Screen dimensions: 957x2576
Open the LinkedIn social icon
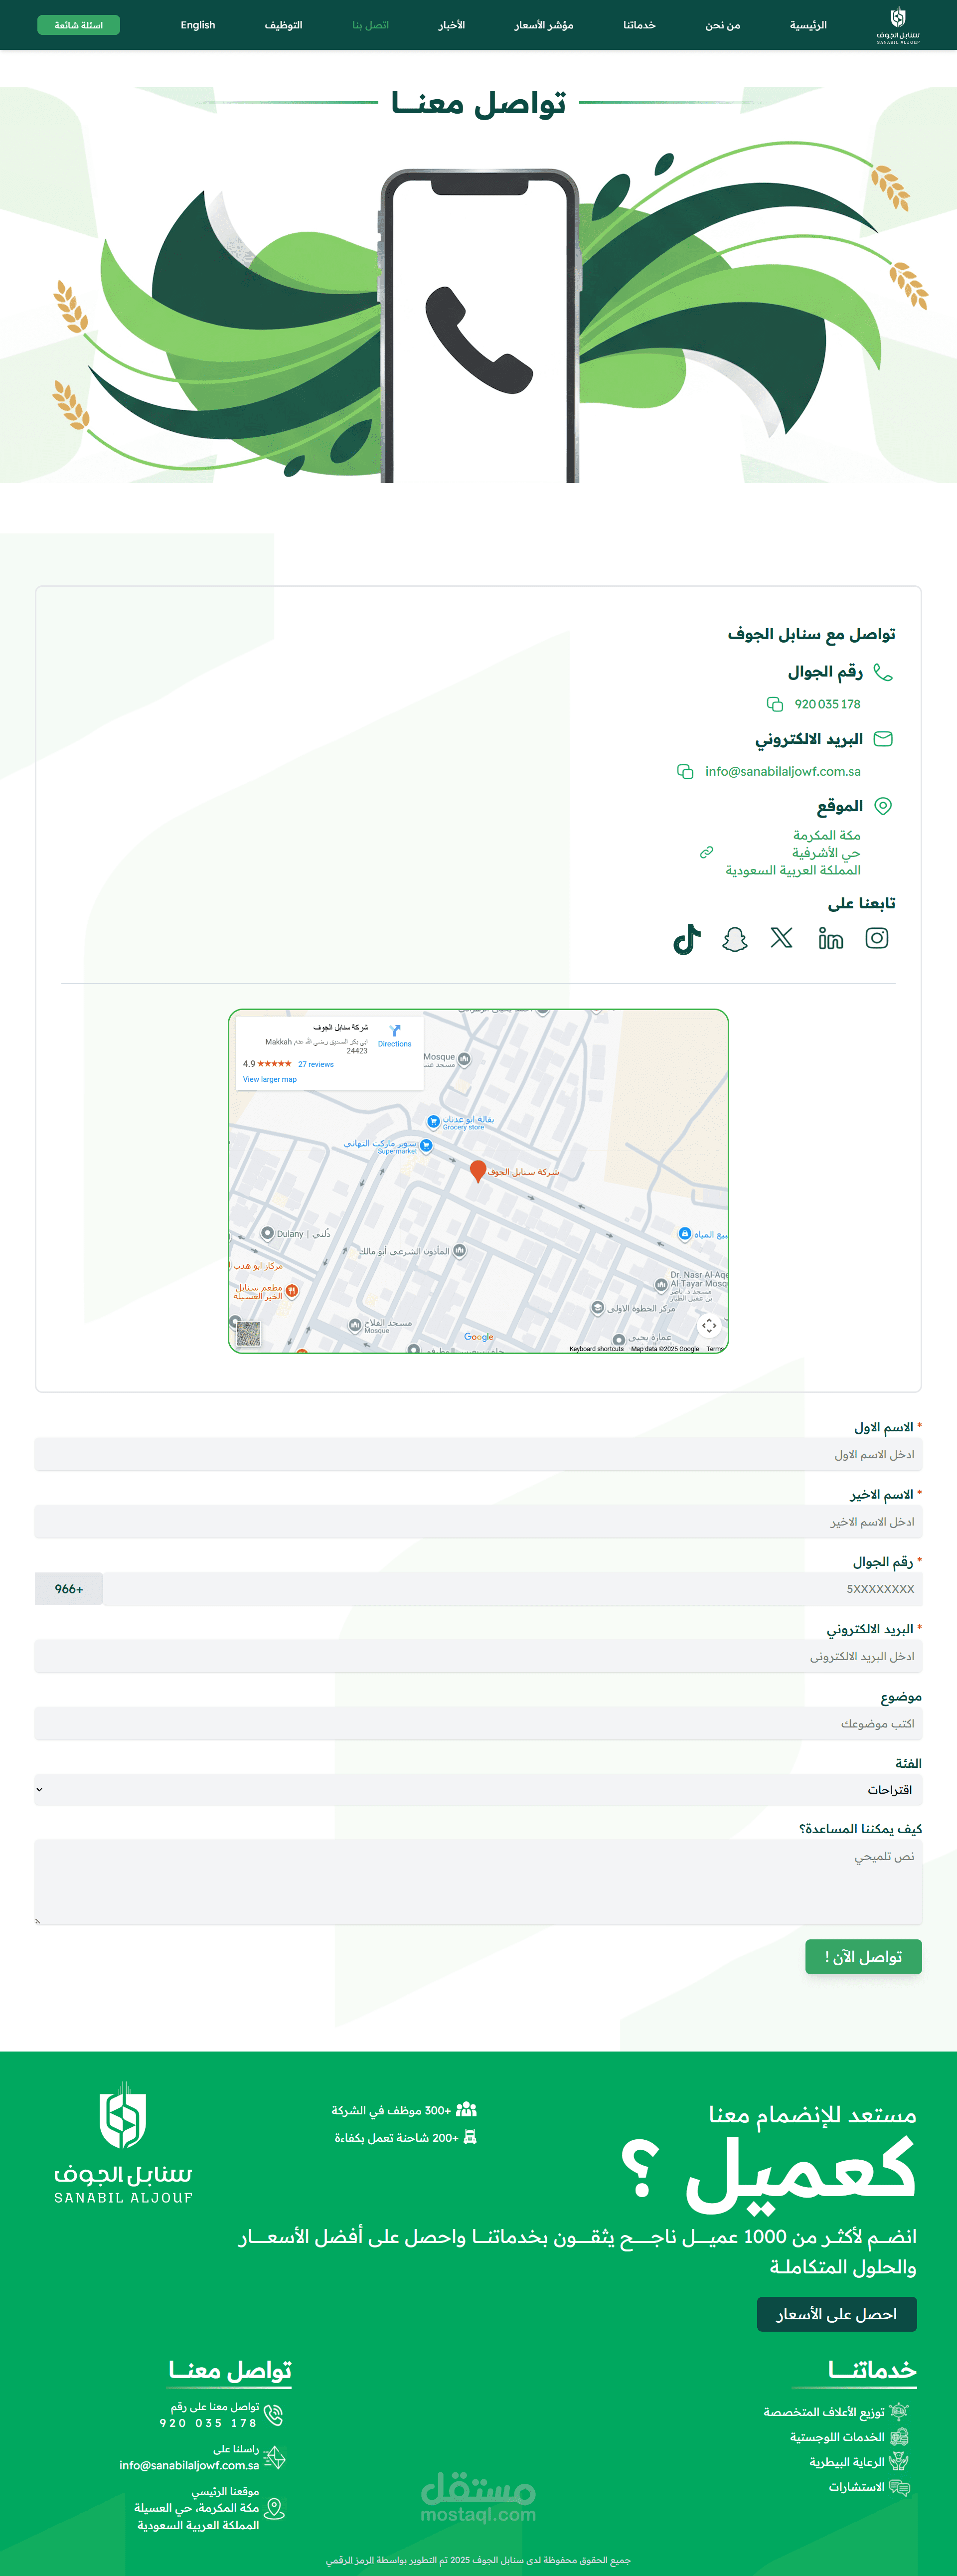(x=830, y=938)
